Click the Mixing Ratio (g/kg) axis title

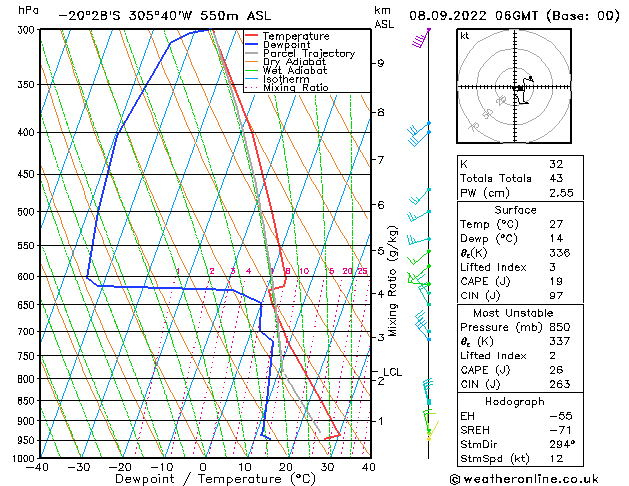point(392,281)
